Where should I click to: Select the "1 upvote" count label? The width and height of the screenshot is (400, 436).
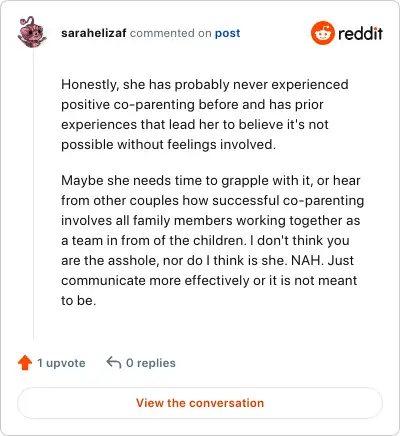point(61,363)
